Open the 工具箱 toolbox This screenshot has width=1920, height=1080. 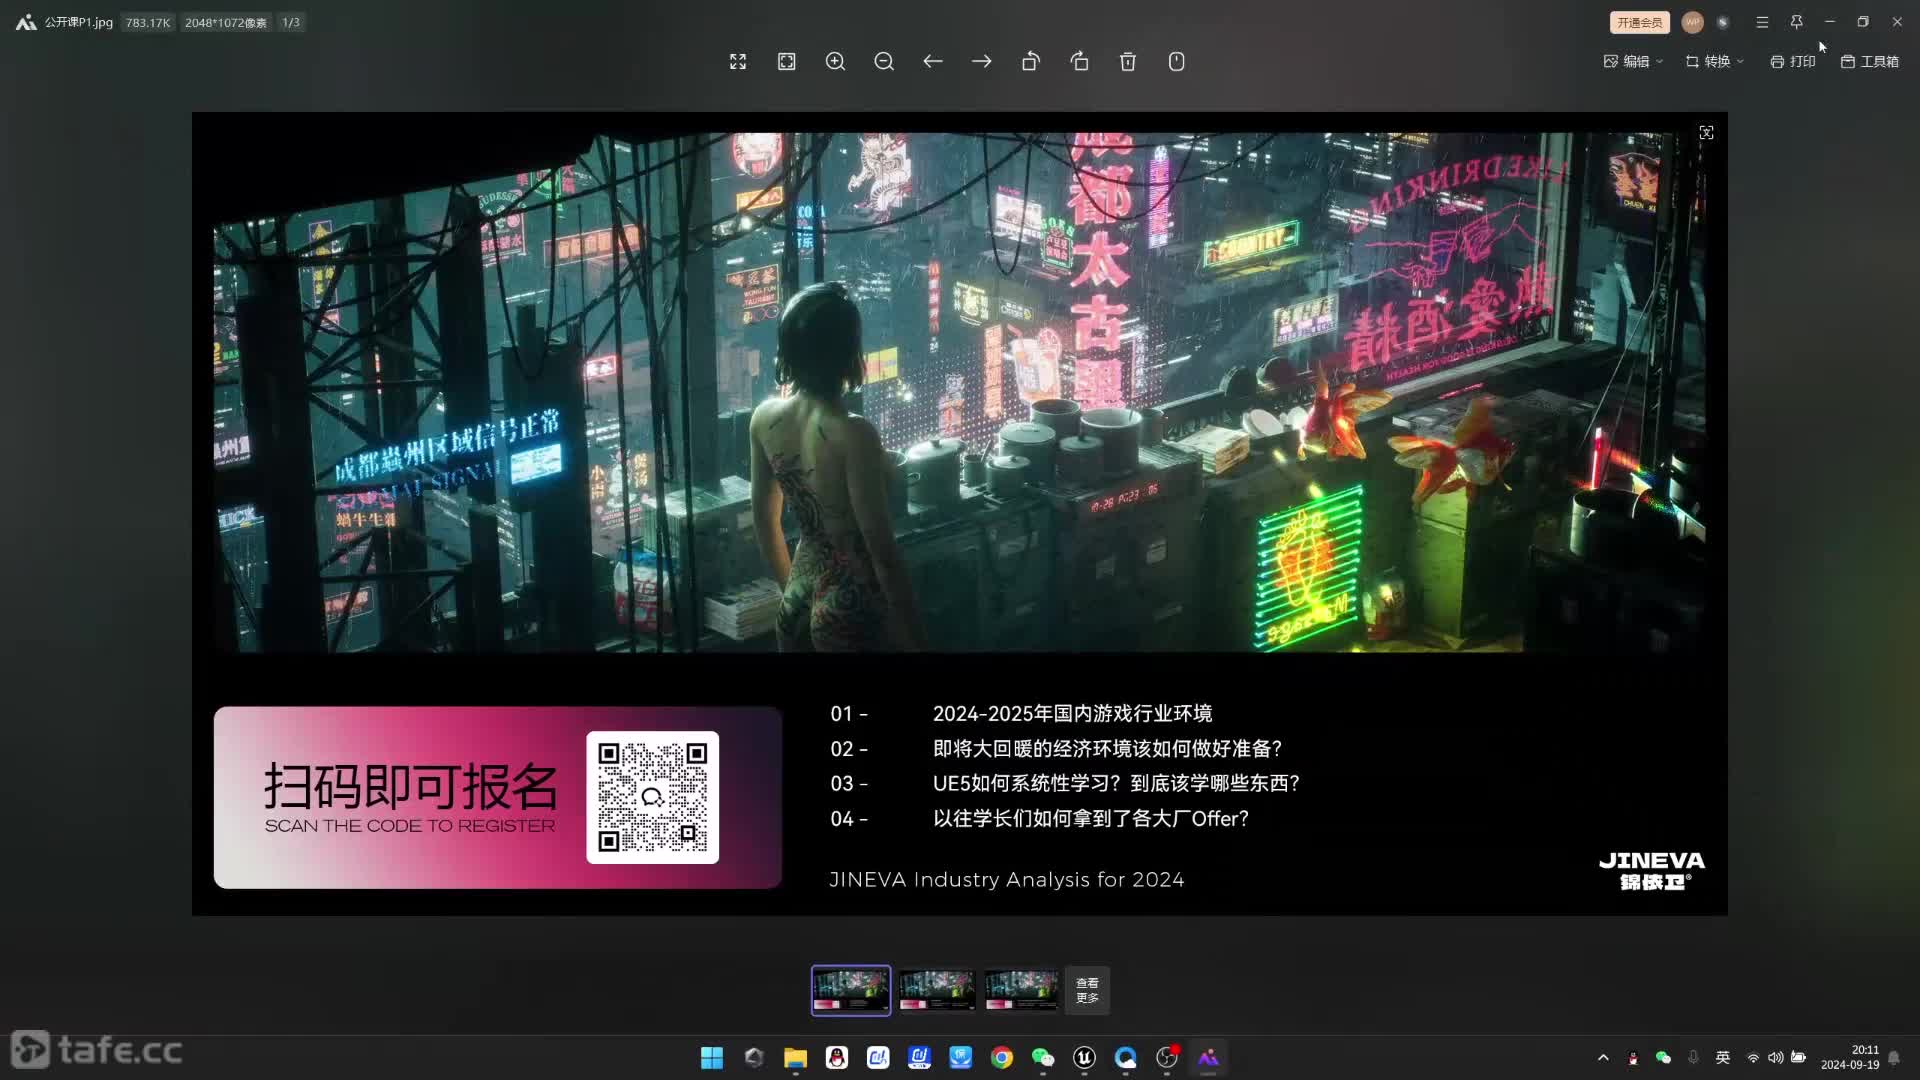(x=1869, y=62)
